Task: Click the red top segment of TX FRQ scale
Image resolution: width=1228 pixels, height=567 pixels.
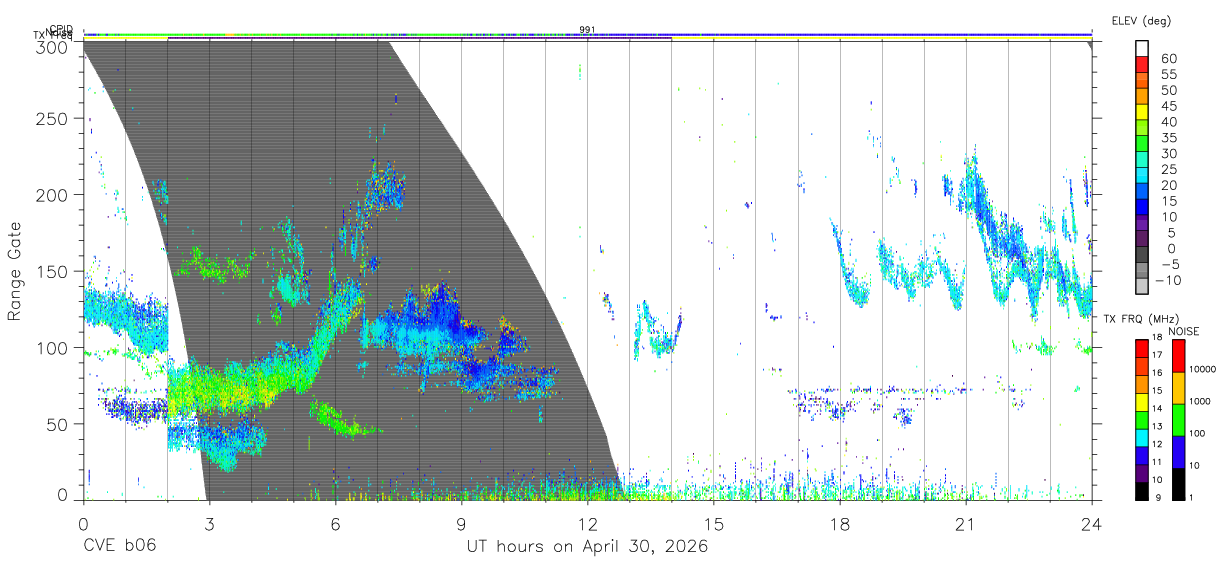Action: click(x=1141, y=347)
